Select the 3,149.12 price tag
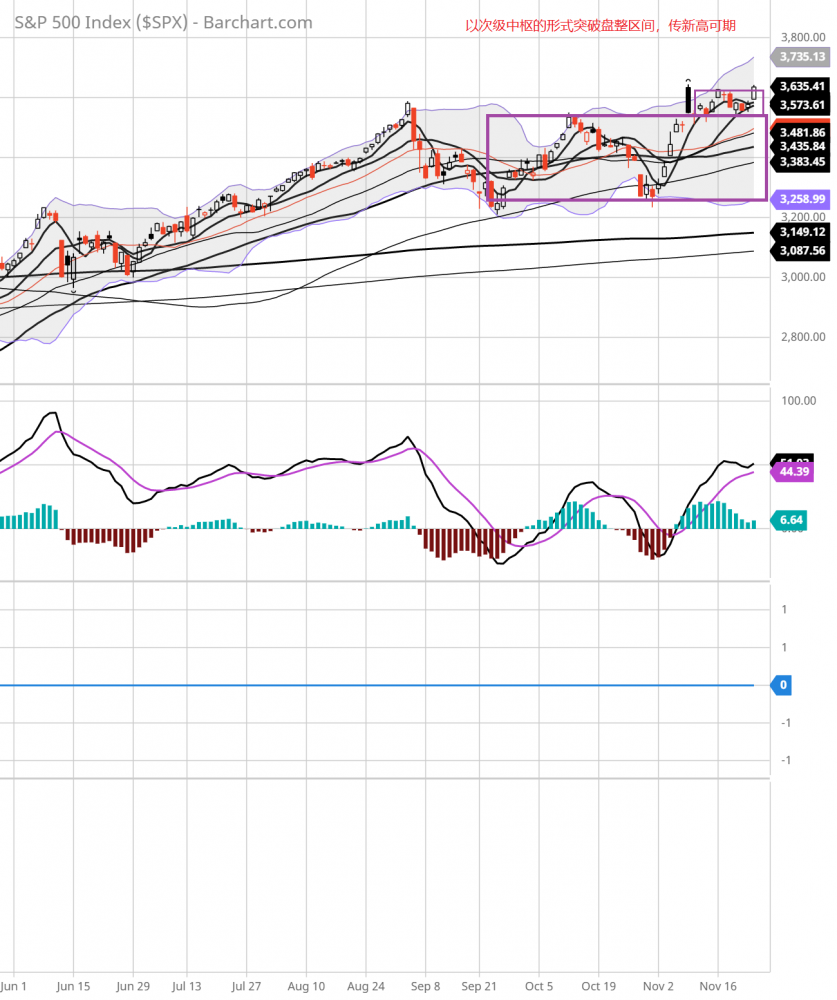 click(x=801, y=232)
